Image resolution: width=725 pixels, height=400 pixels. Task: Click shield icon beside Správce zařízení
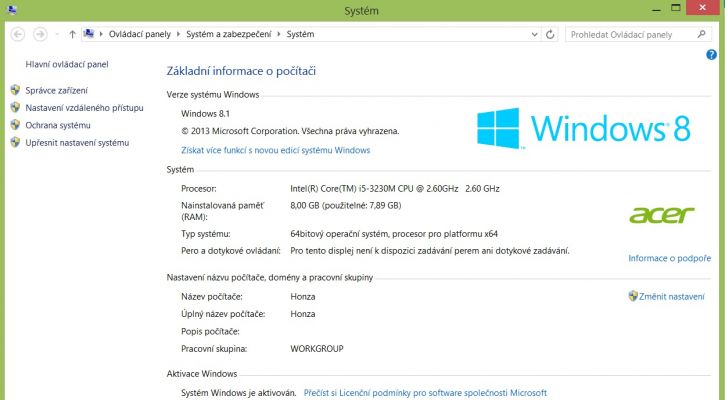(x=15, y=90)
